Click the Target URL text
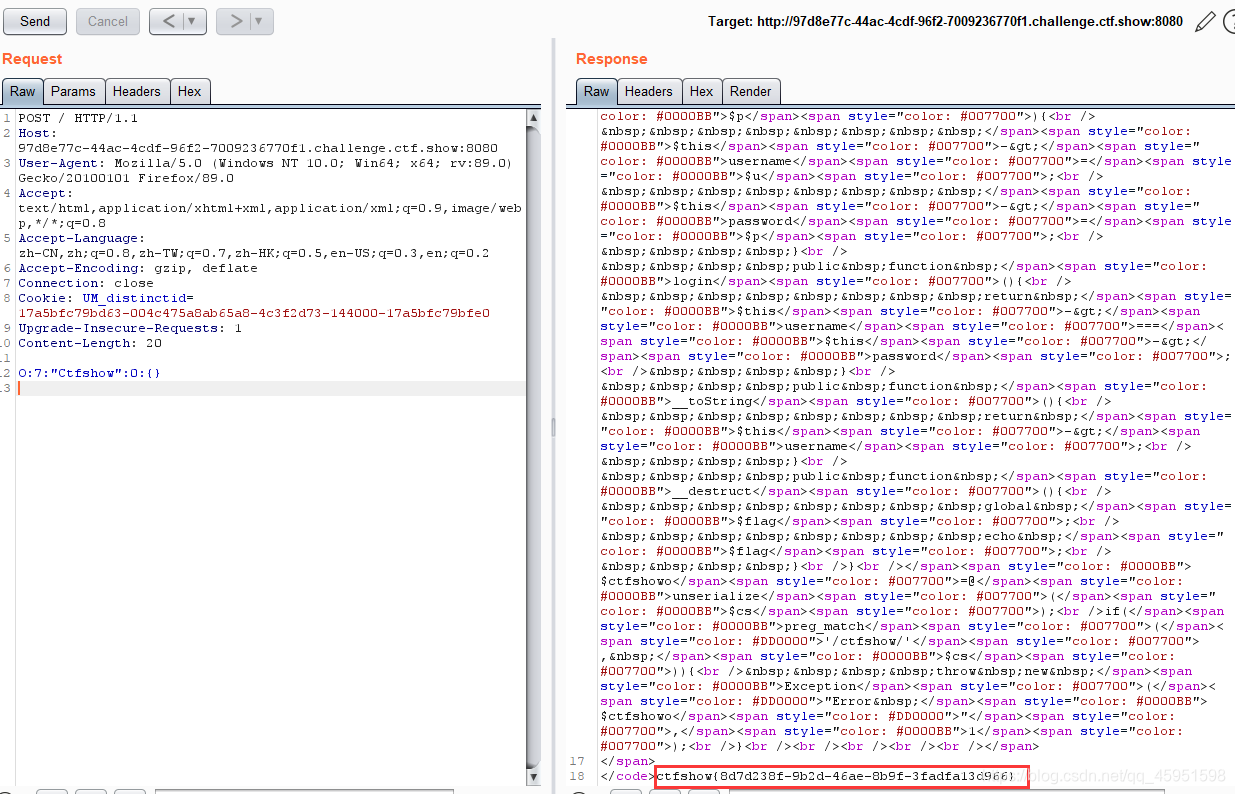 click(x=945, y=21)
